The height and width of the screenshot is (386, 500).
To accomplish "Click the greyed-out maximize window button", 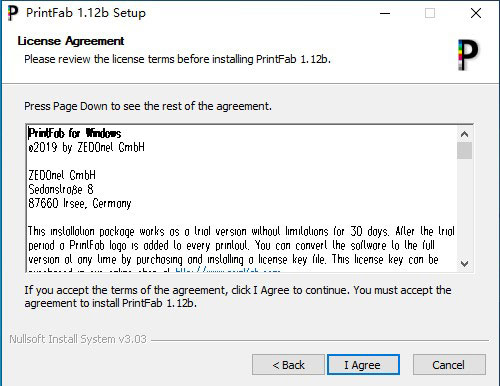I will coord(430,13).
